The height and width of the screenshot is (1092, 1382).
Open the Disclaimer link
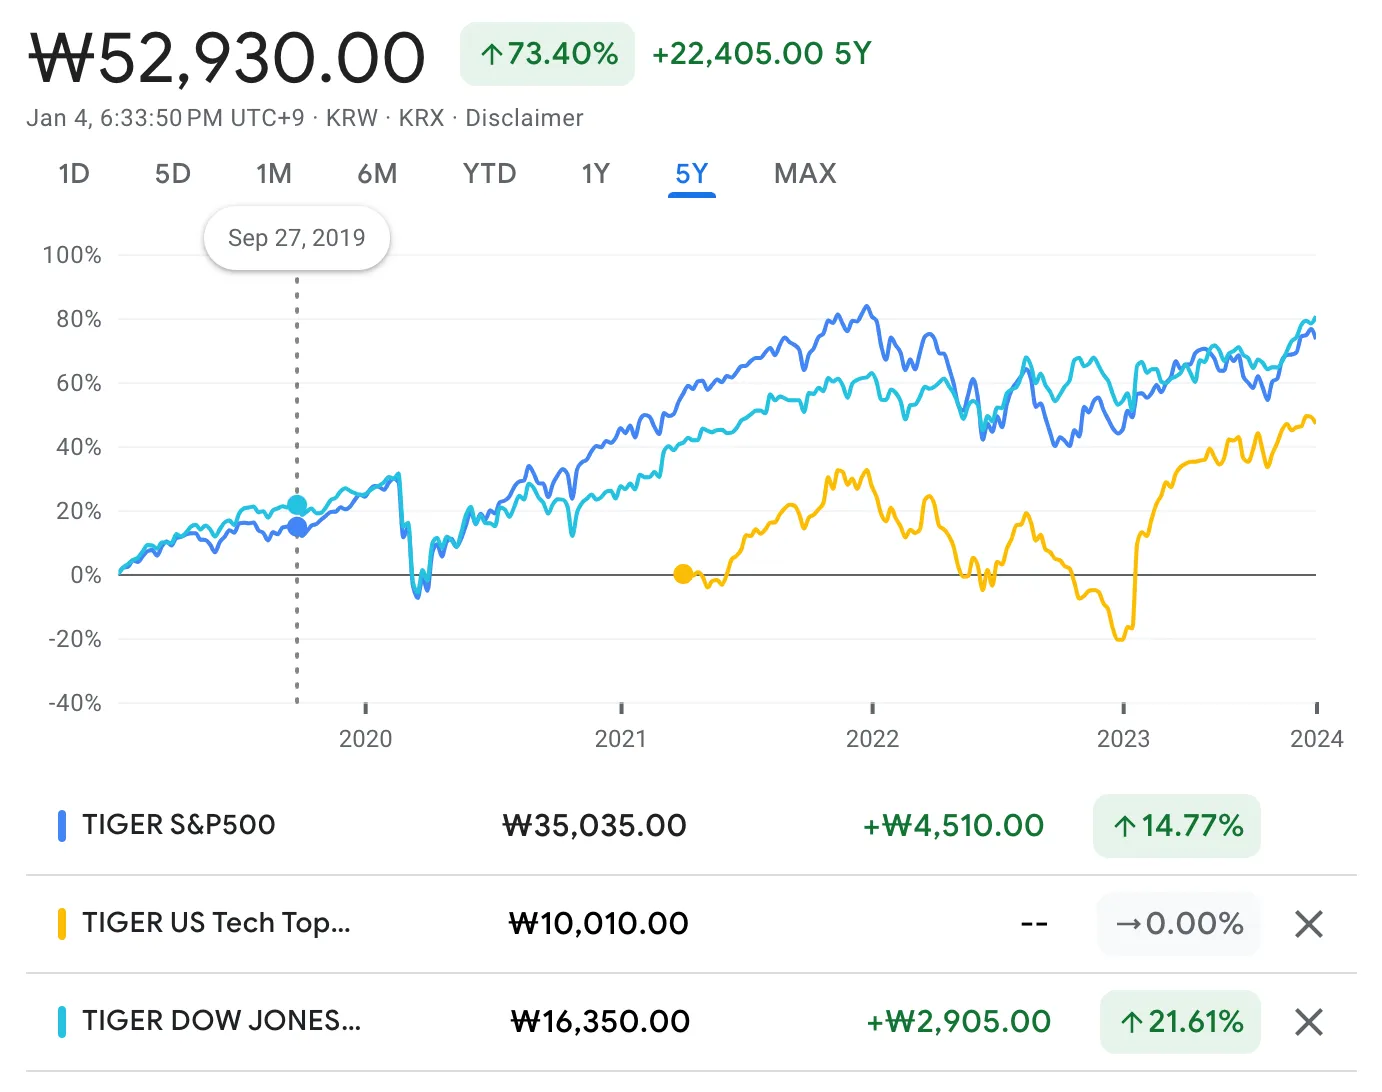point(524,118)
